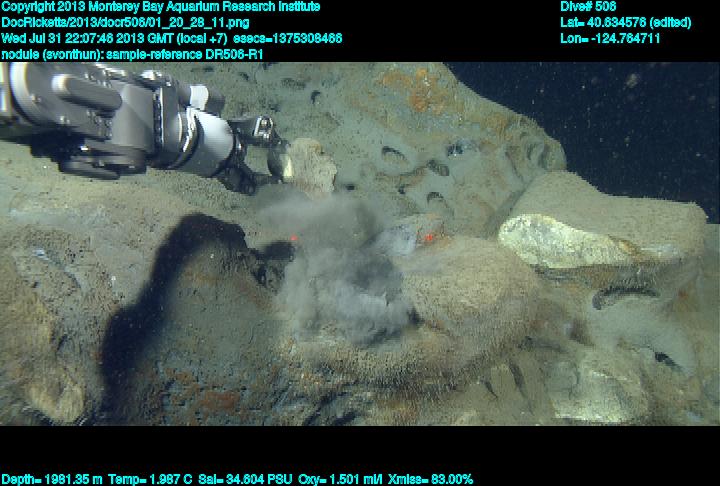Click the 'nodule (svonthun): sample-reference DR508-R1' annotation
Viewport: 720px width, 486px height.
[x=132, y=55]
